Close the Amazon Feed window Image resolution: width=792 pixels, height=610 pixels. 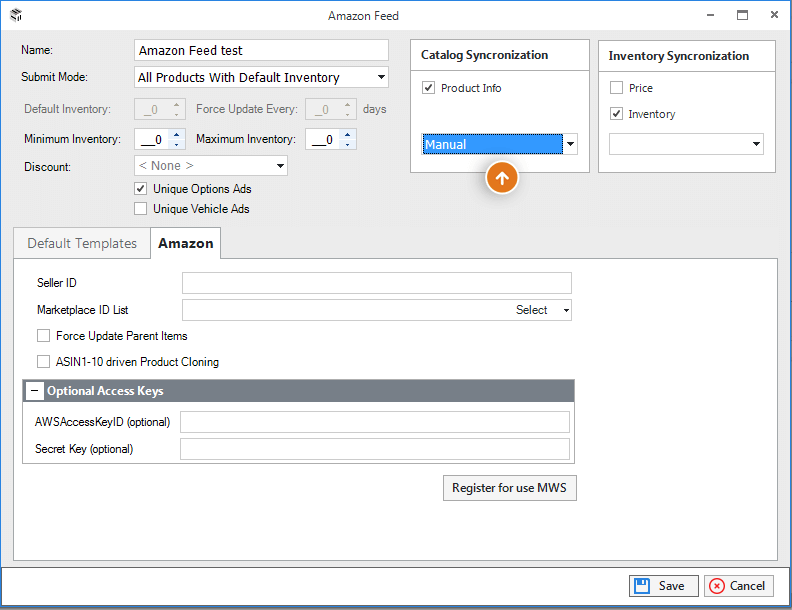pyautogui.click(x=774, y=15)
